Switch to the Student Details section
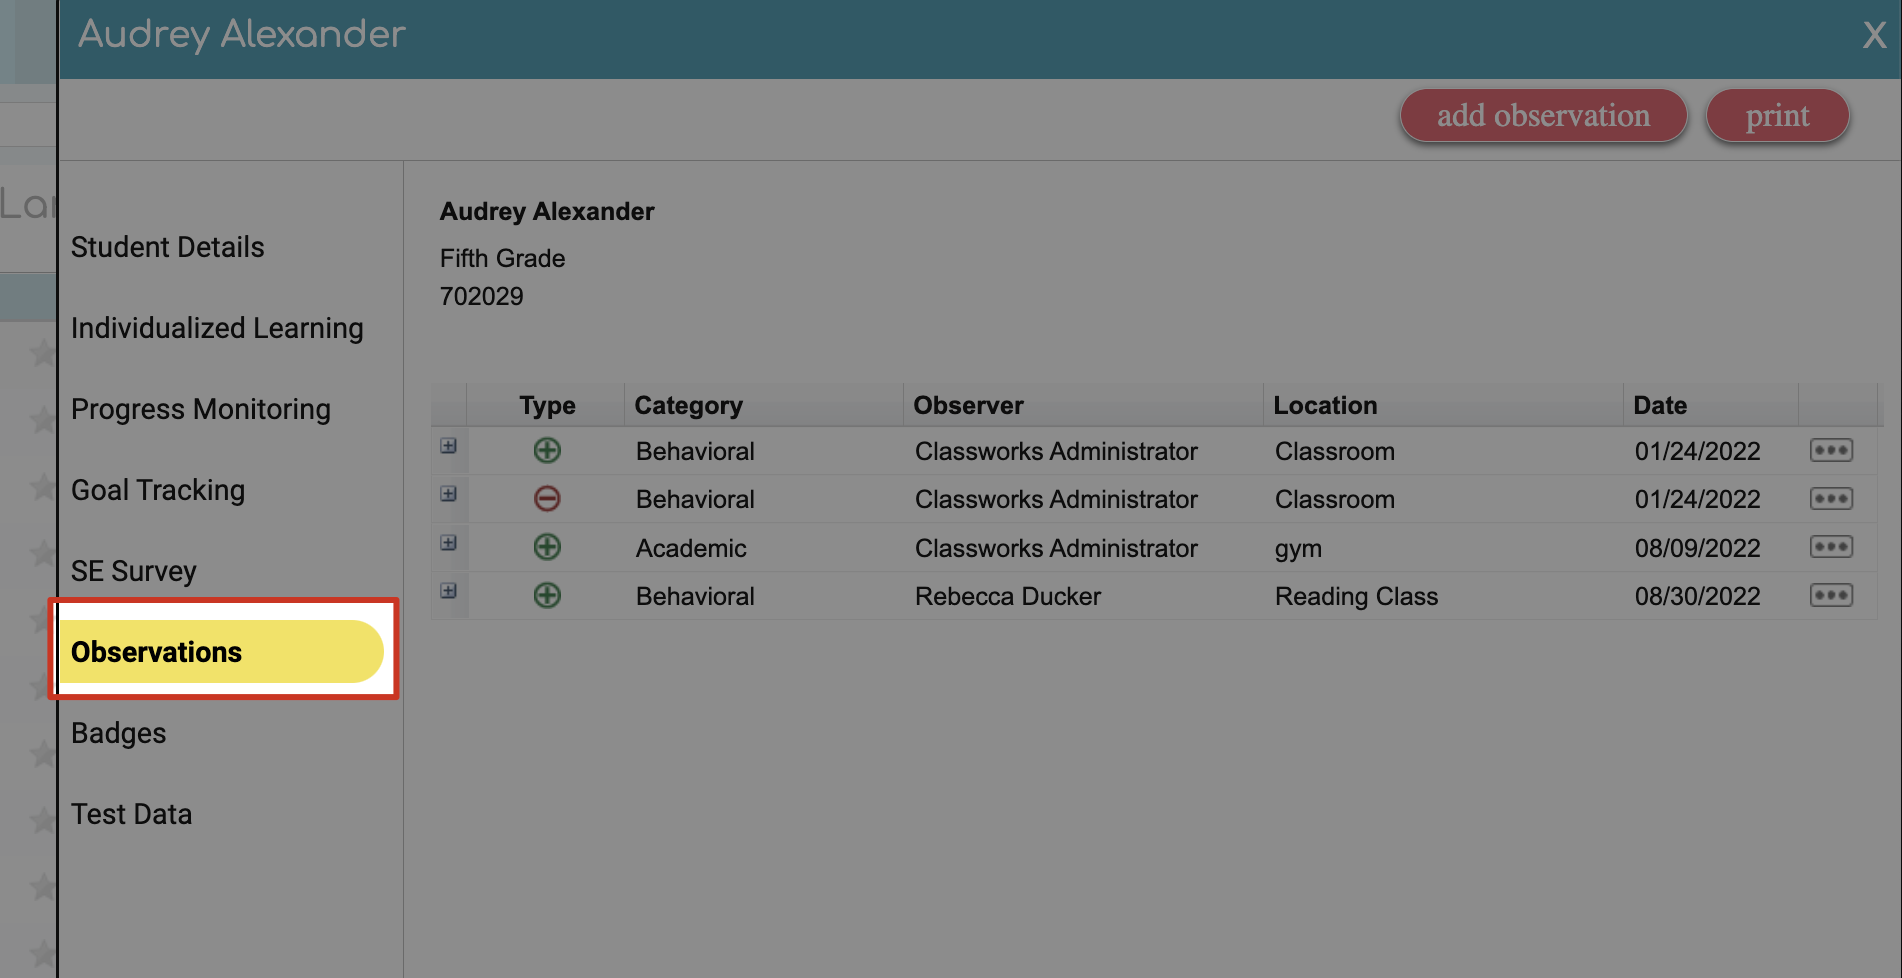Screen dimensions: 1902x978 167,247
